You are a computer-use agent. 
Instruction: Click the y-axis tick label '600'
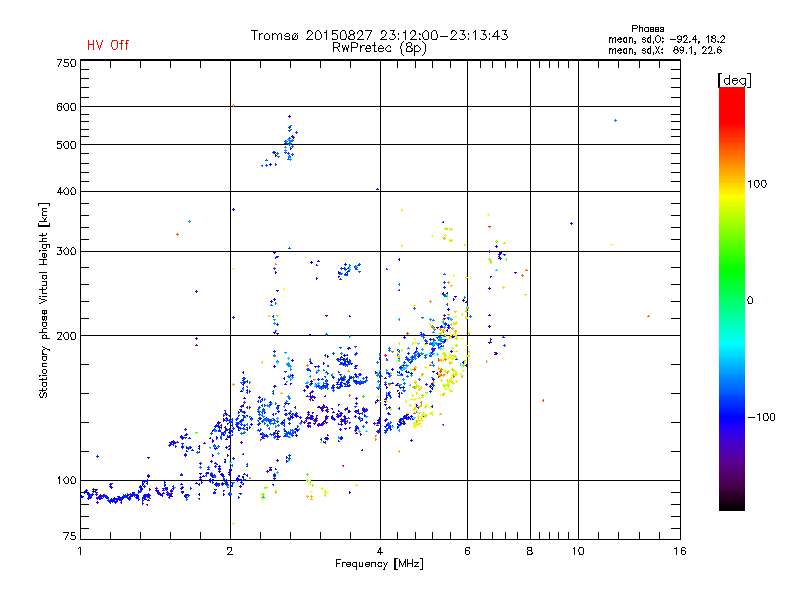tap(66, 107)
